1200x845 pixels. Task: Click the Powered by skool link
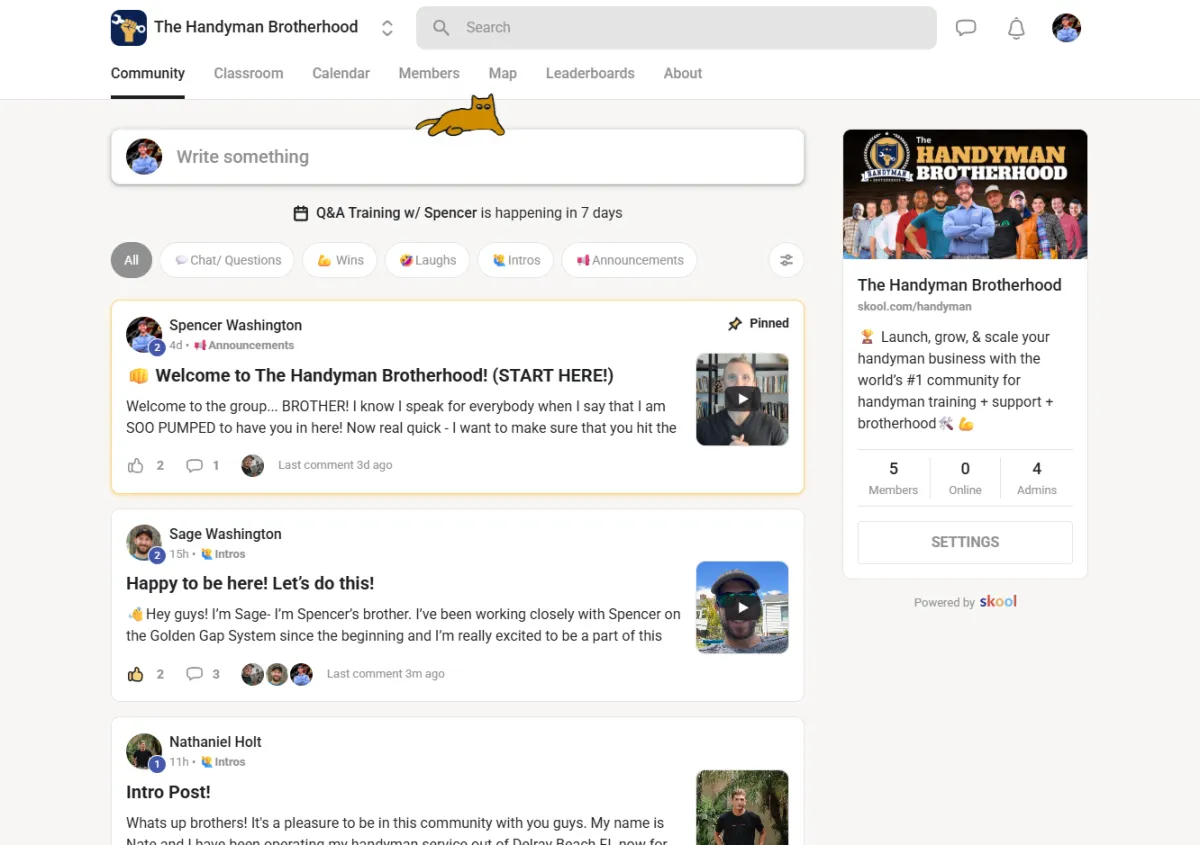coord(965,602)
